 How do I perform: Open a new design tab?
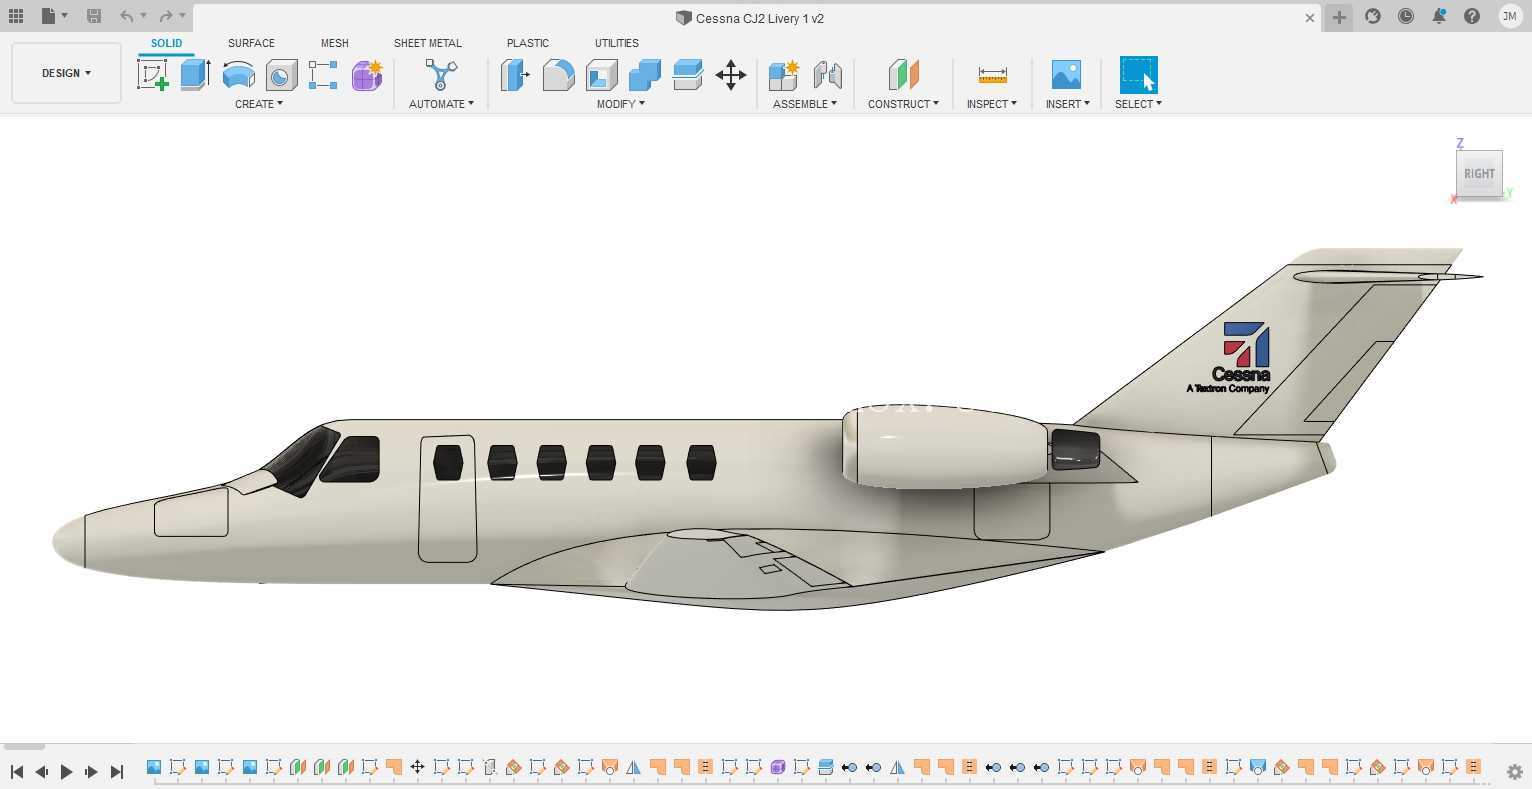1339,17
